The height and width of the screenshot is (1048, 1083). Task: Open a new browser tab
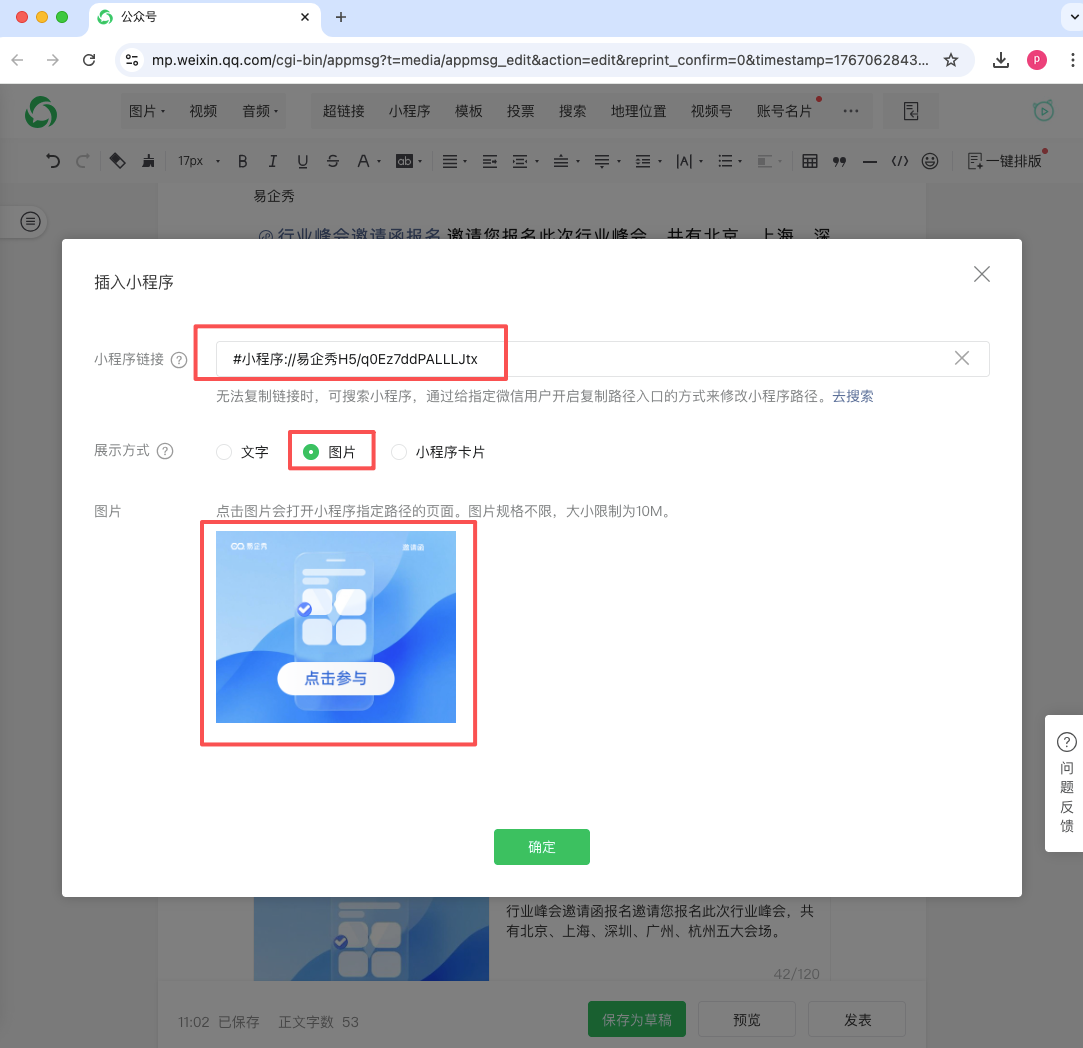point(341,17)
